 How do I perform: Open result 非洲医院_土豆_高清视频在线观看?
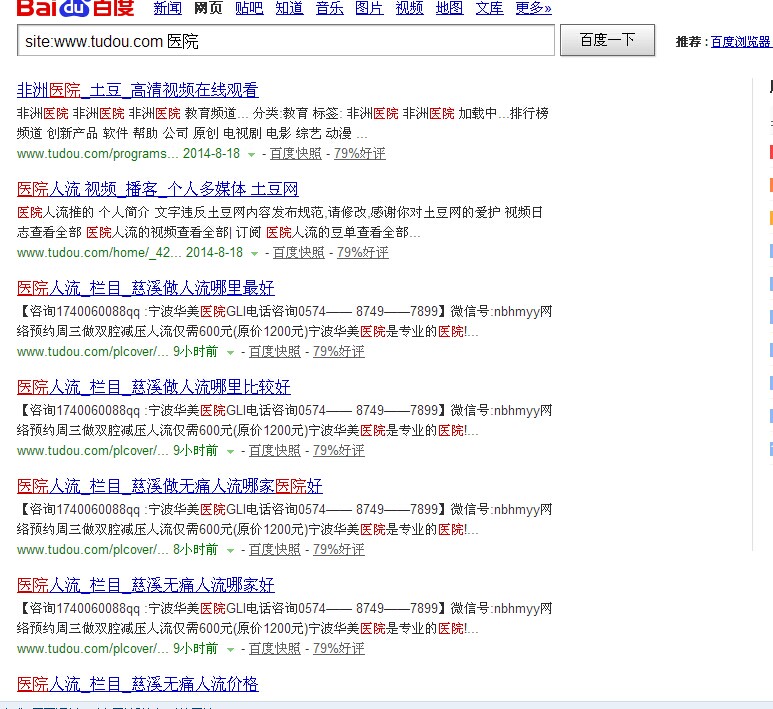click(x=137, y=90)
